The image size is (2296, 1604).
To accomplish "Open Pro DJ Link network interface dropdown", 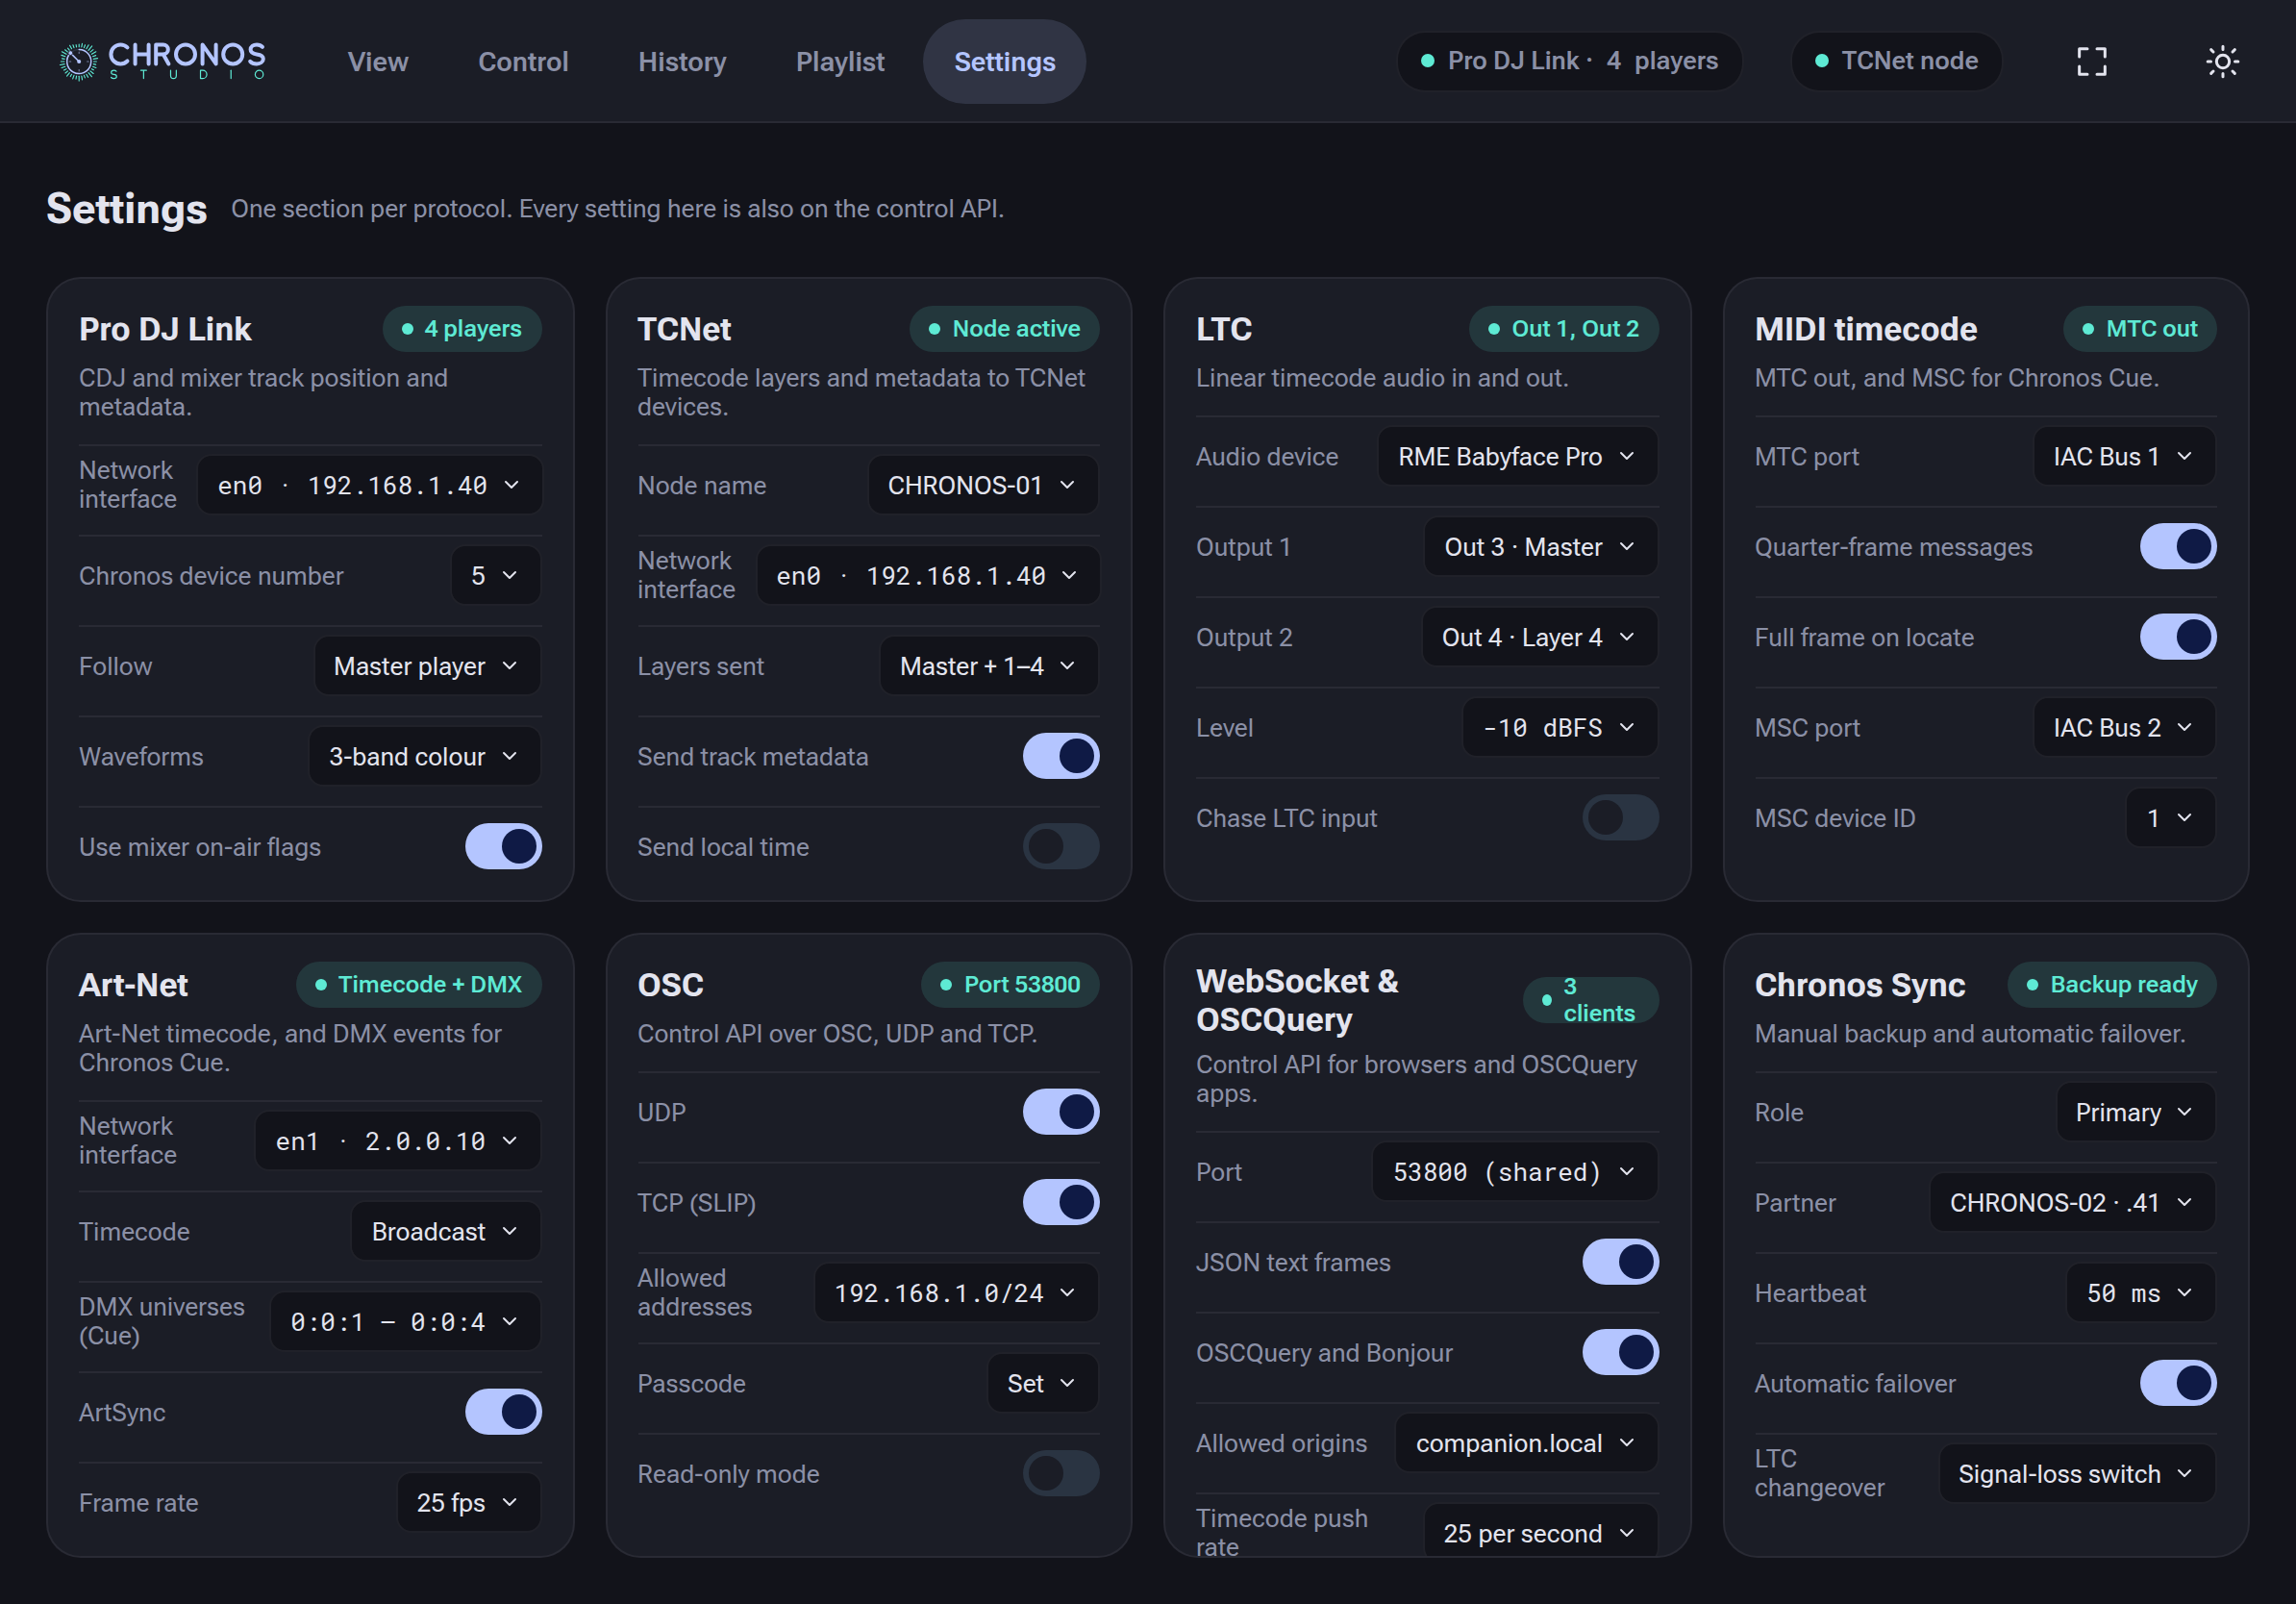I will 370,485.
